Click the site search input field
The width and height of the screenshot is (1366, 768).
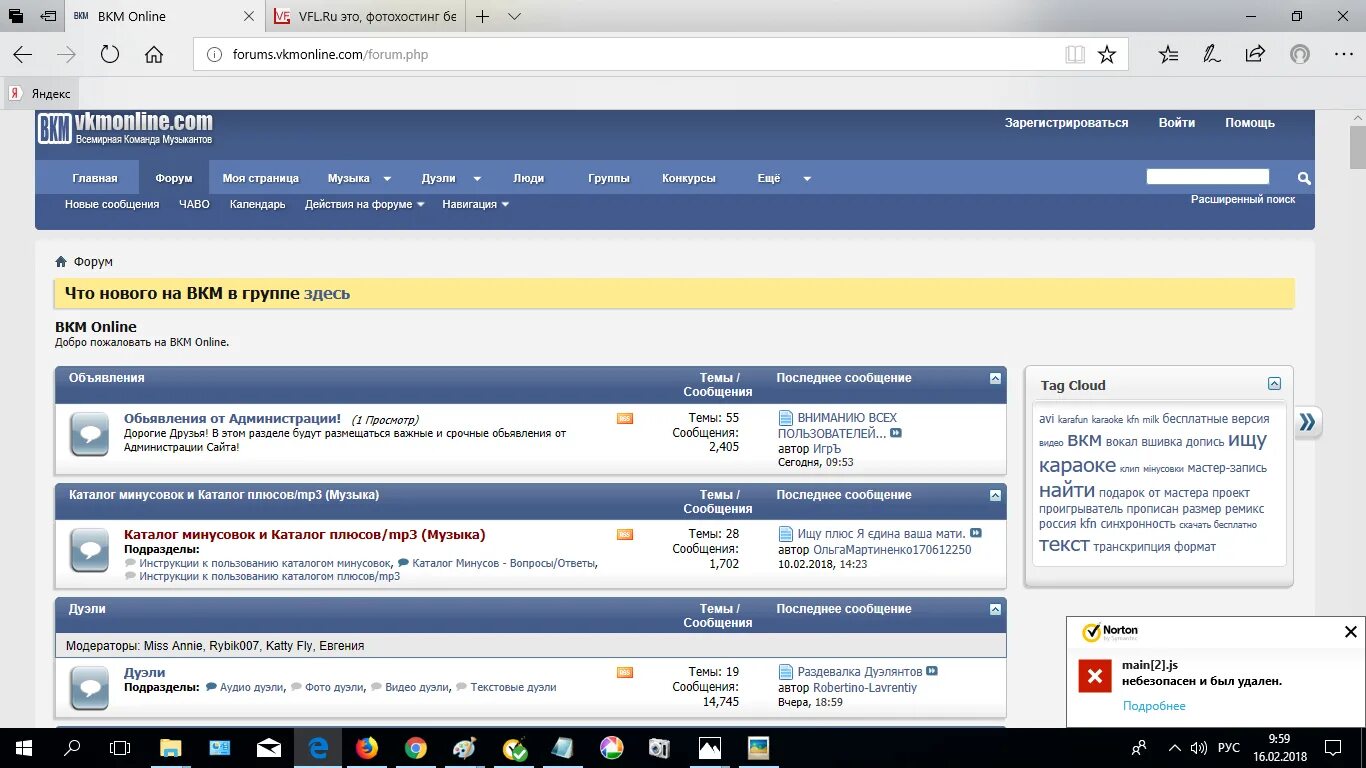[1207, 177]
